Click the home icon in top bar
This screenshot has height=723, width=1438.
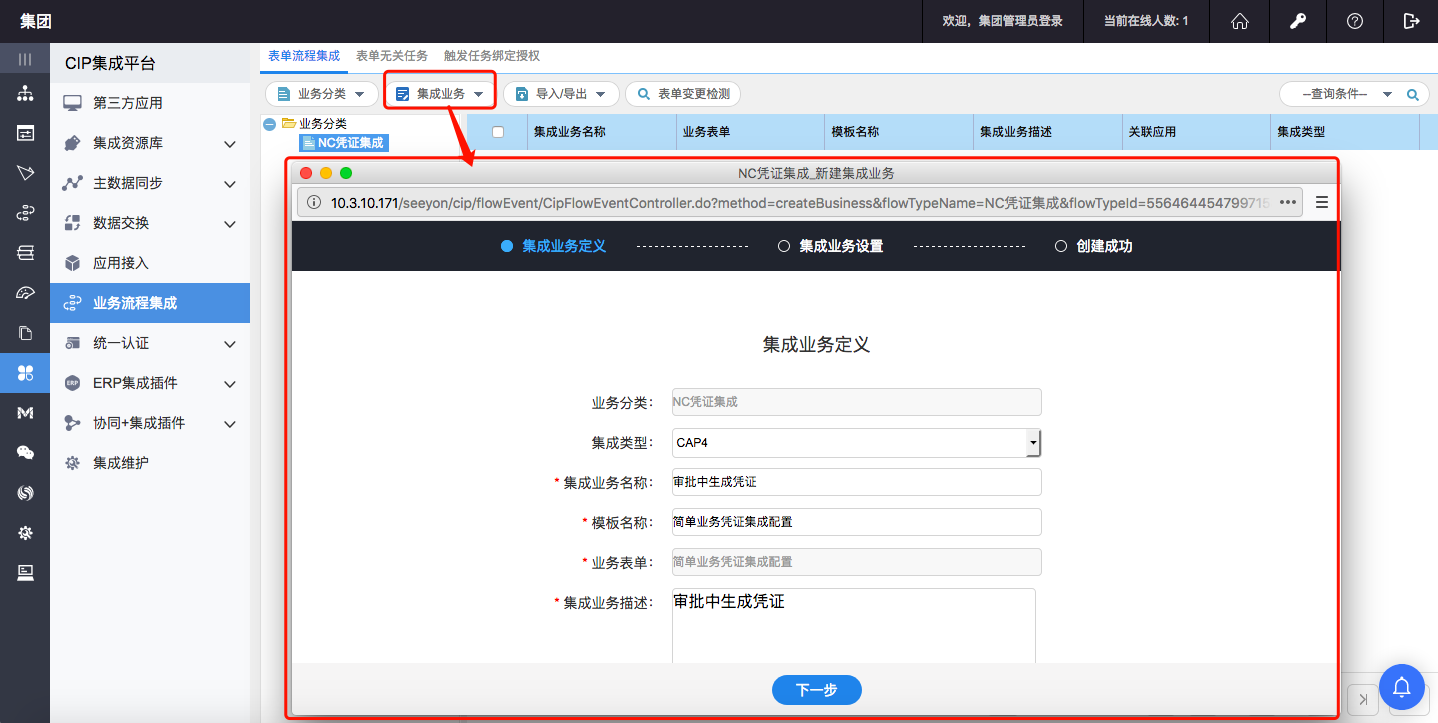(x=1240, y=21)
